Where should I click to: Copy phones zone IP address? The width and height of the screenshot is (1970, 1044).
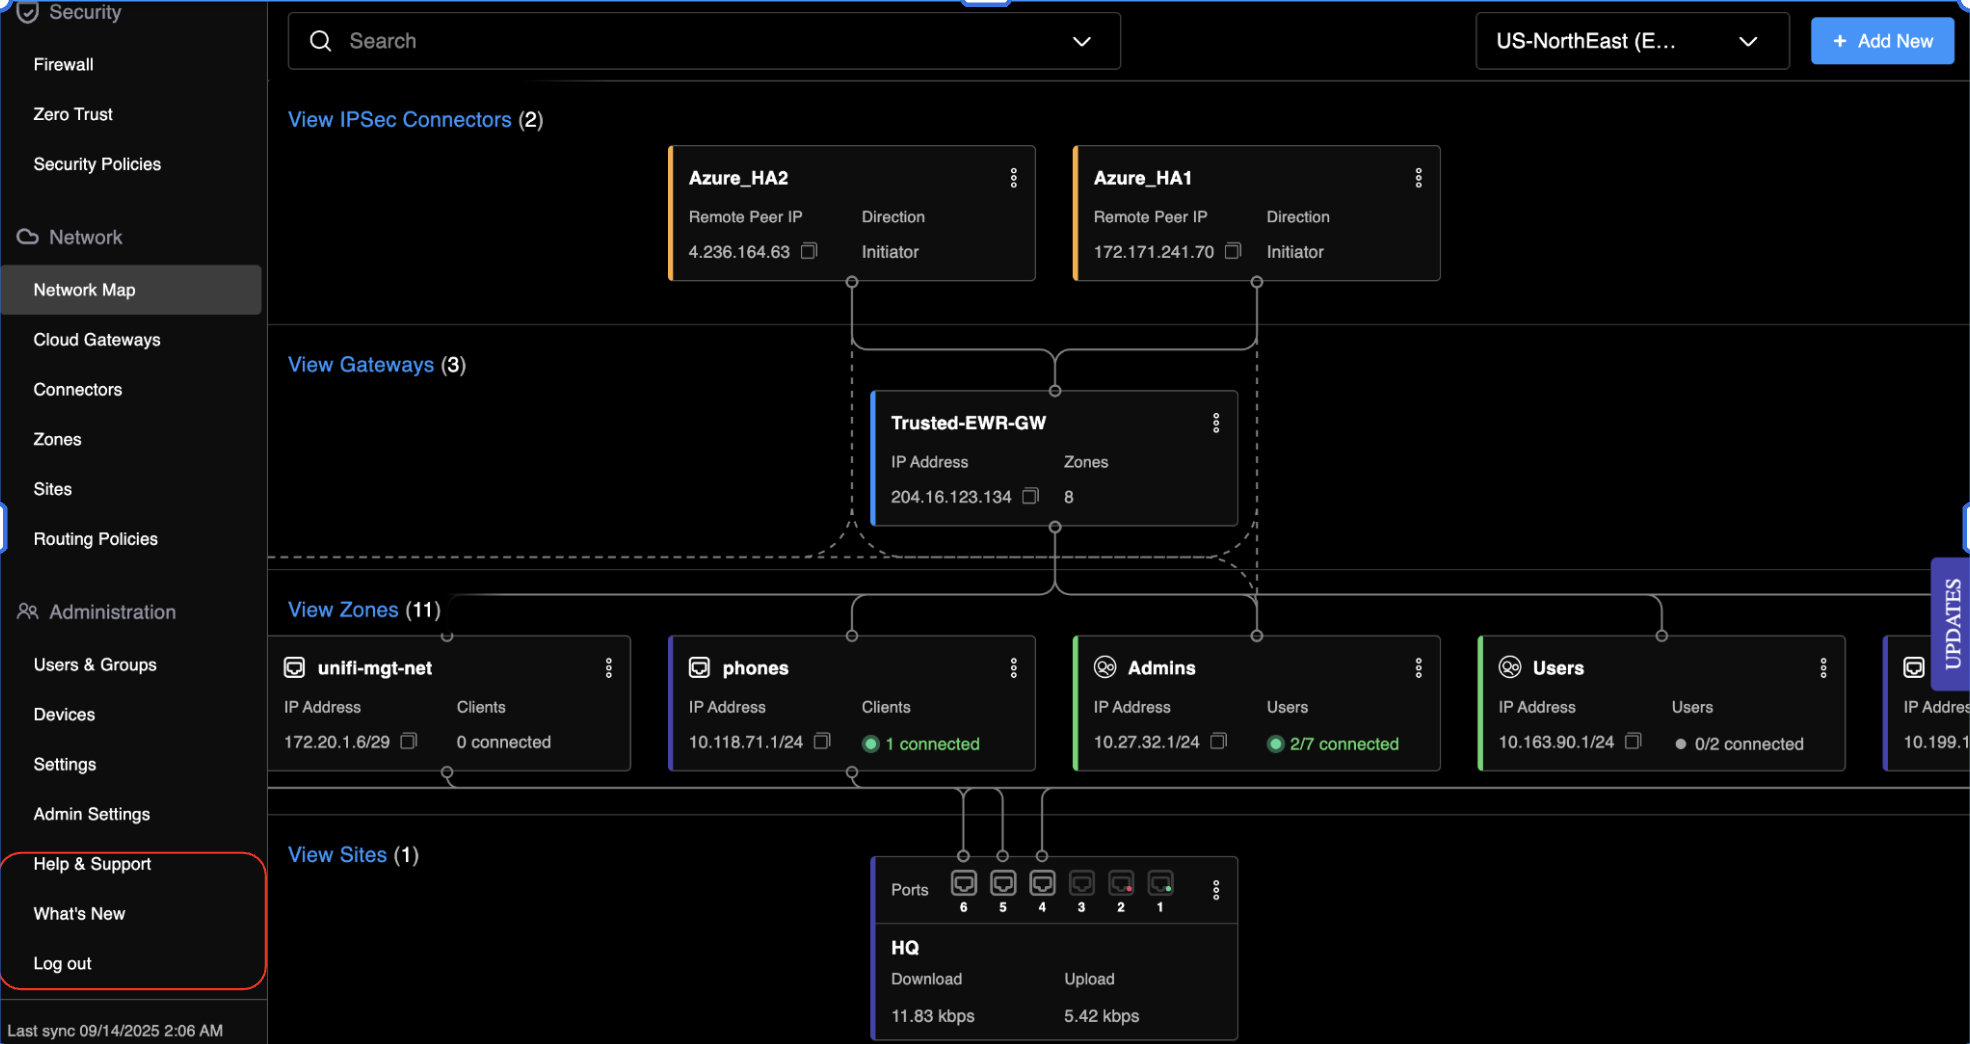(822, 741)
